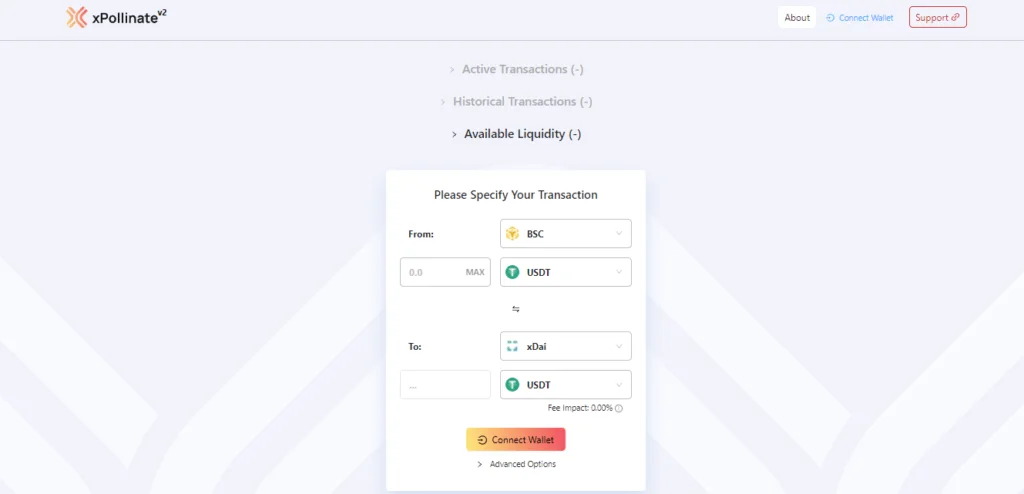Expand Available Liquidity section
This screenshot has height=494, width=1024.
(x=516, y=134)
